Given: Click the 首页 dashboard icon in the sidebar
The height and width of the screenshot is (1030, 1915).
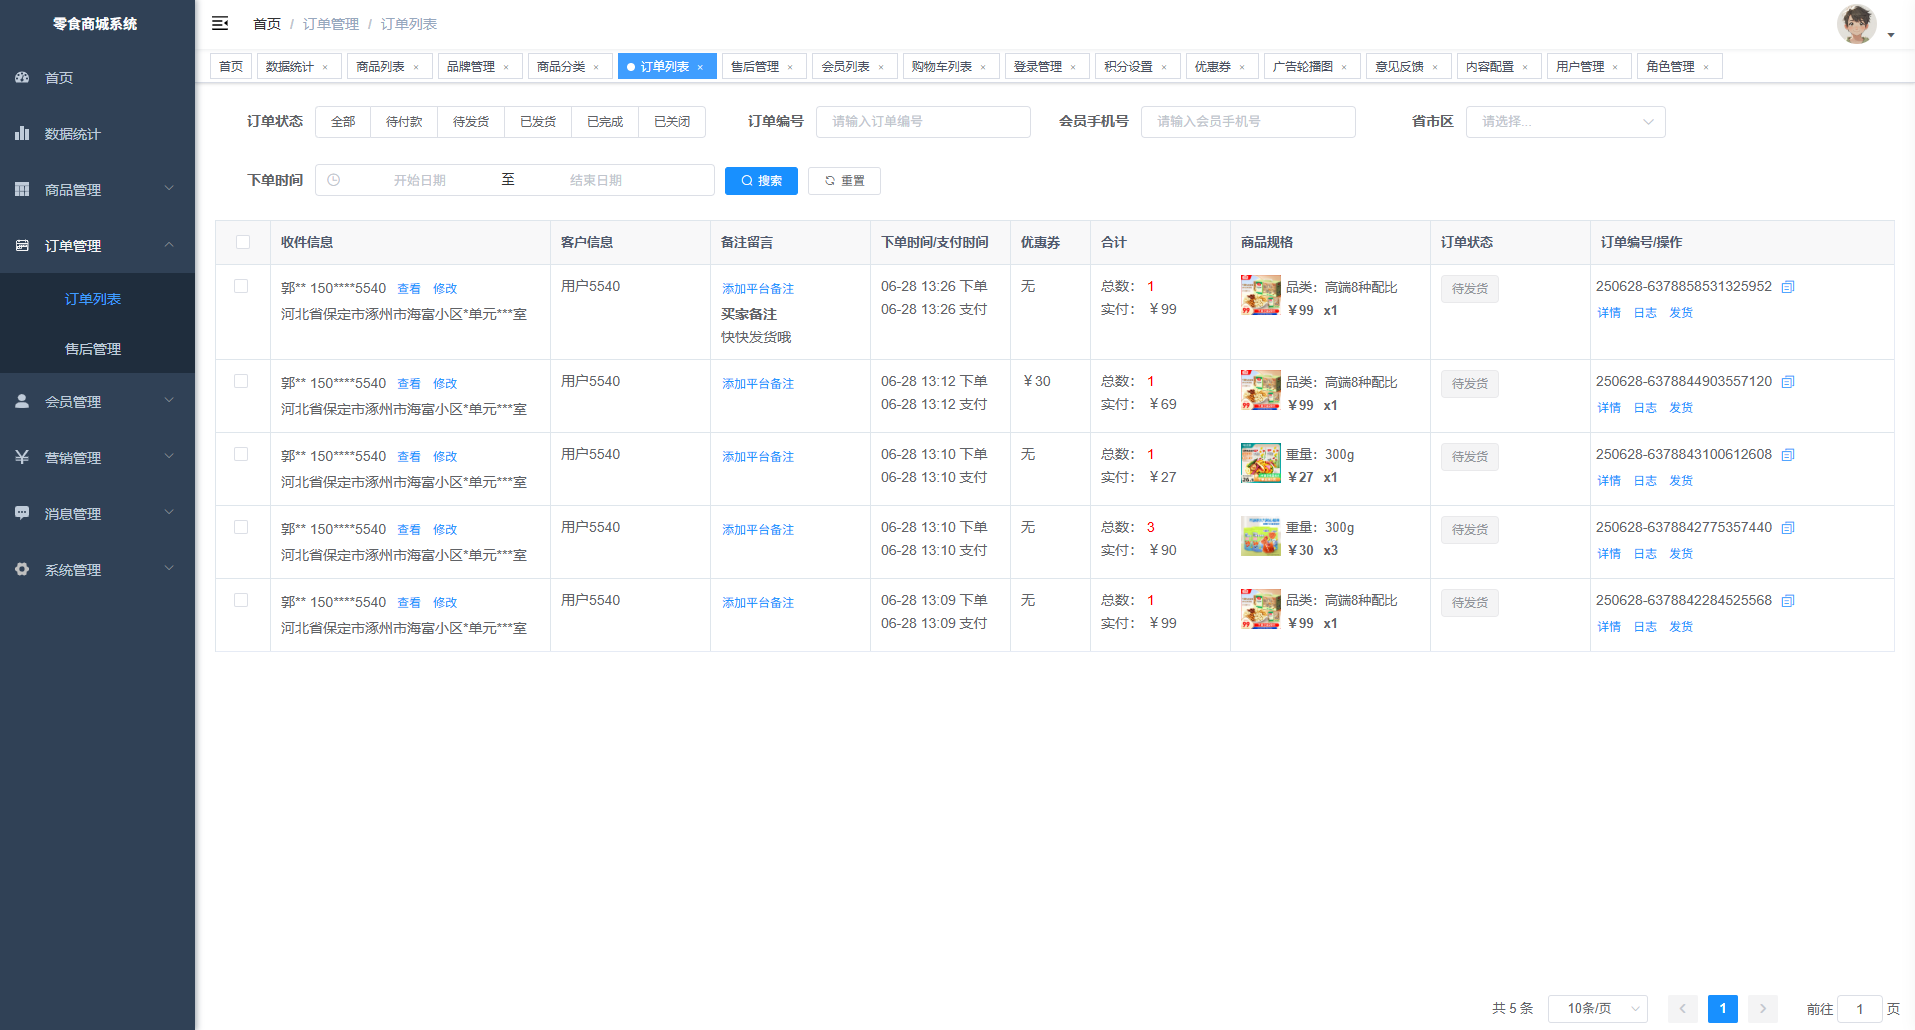Looking at the screenshot, I should [x=22, y=77].
